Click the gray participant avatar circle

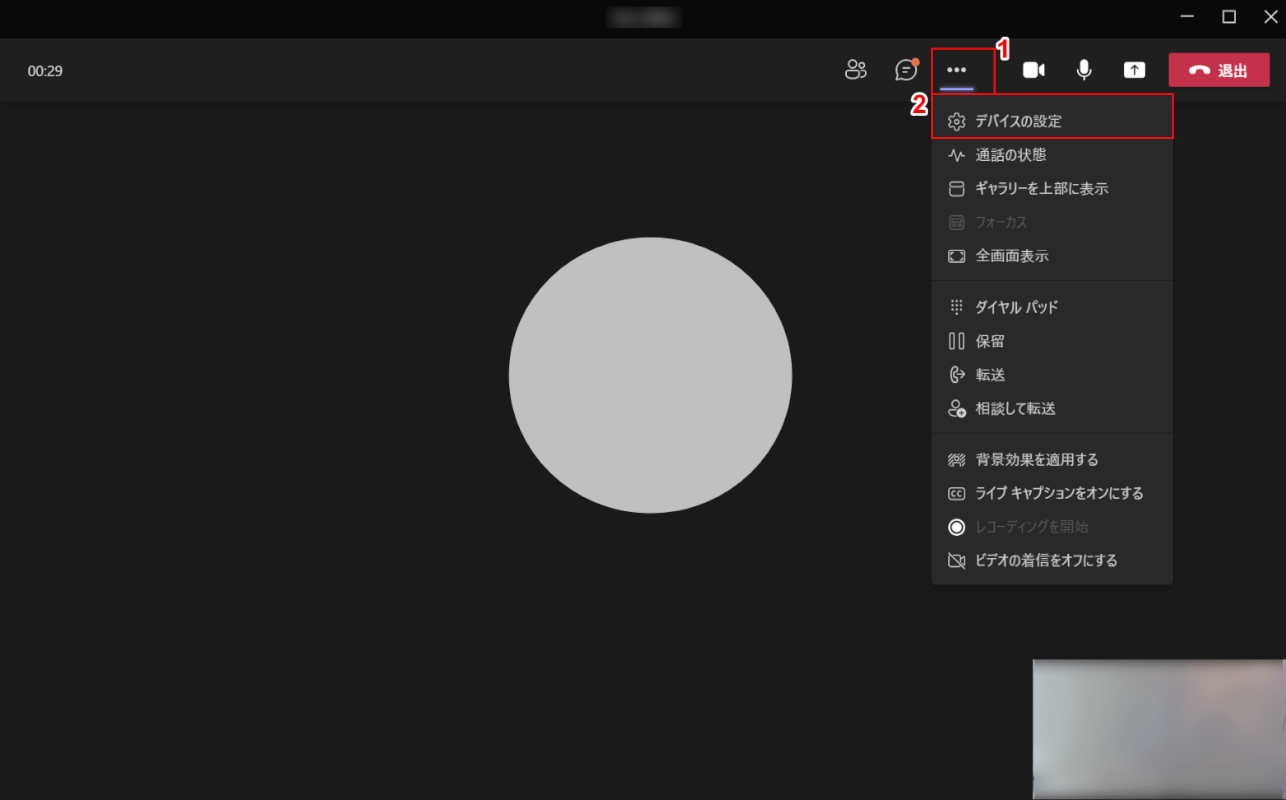coord(650,375)
